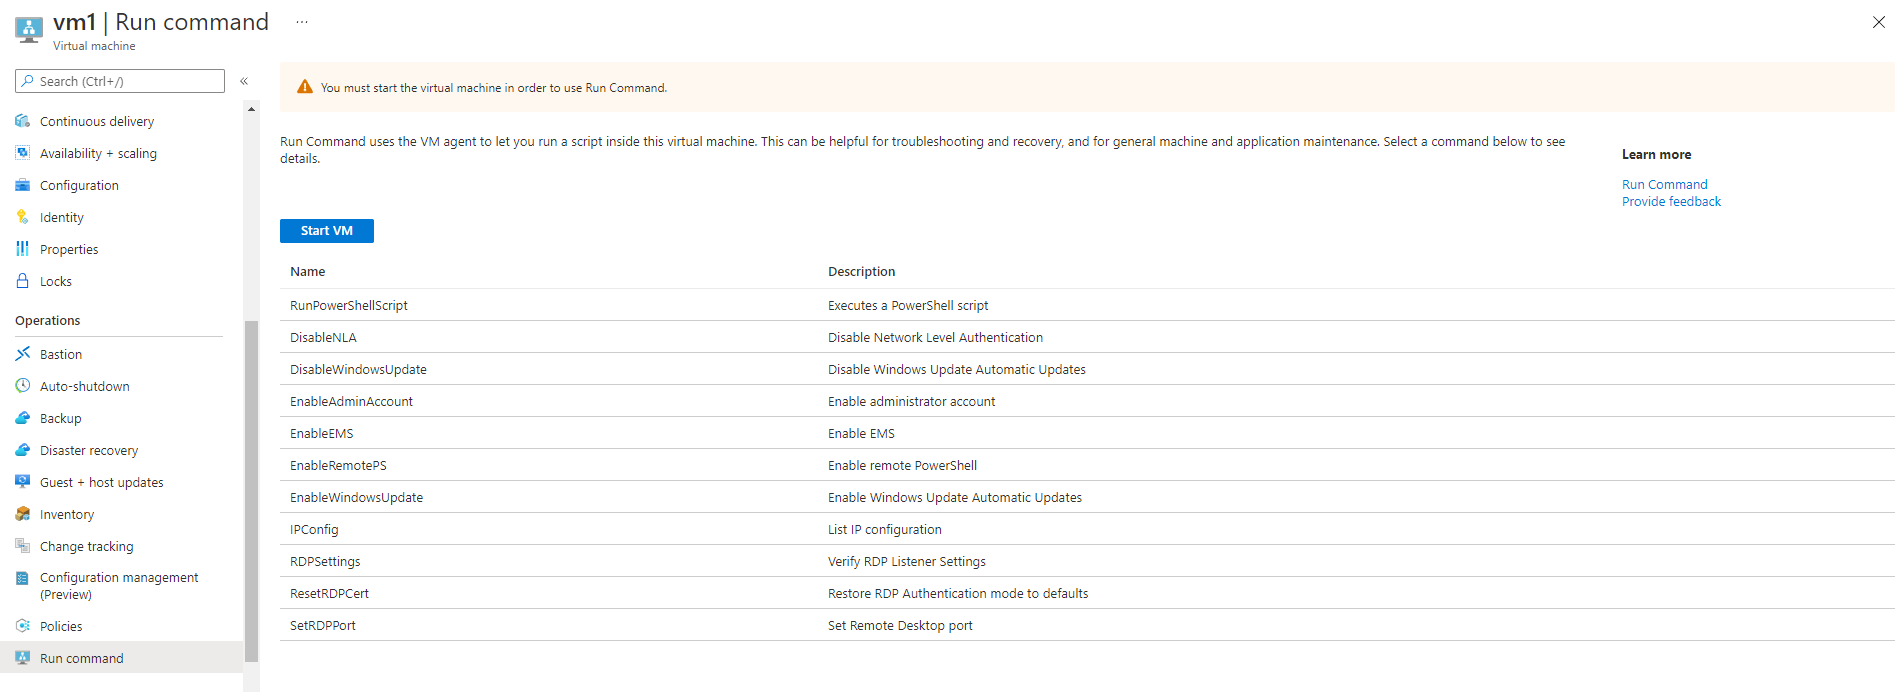Viewport: 1899px width, 692px height.
Task: Open Auto-shutdown clock icon
Action: point(23,386)
